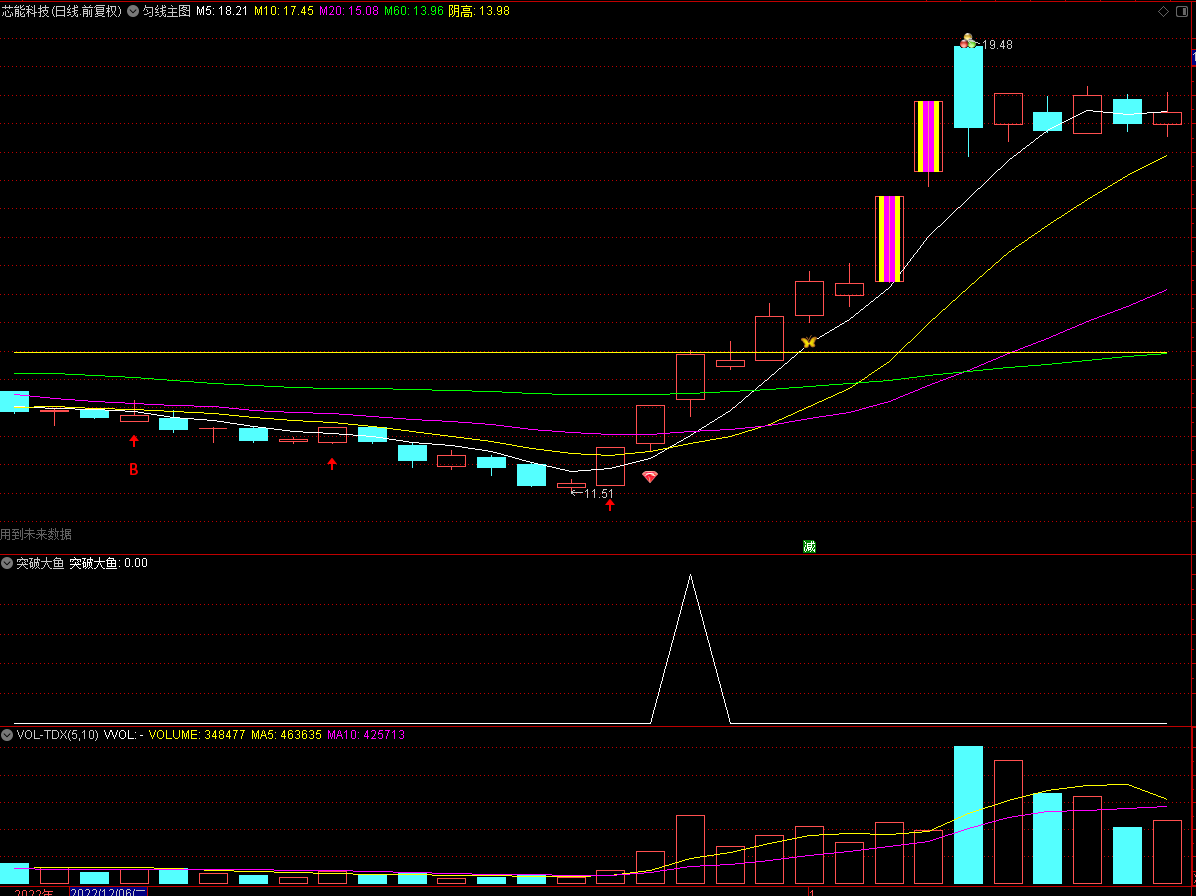Viewport: 1196px width, 896px height.
Task: Click the 用到未来数据 warning text
Action: tap(36, 535)
